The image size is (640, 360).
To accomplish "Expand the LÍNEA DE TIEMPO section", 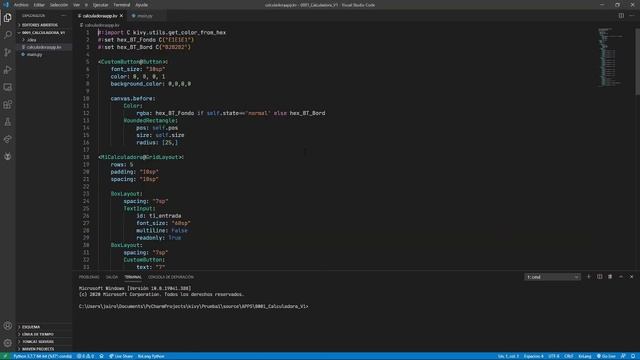I will point(38,334).
